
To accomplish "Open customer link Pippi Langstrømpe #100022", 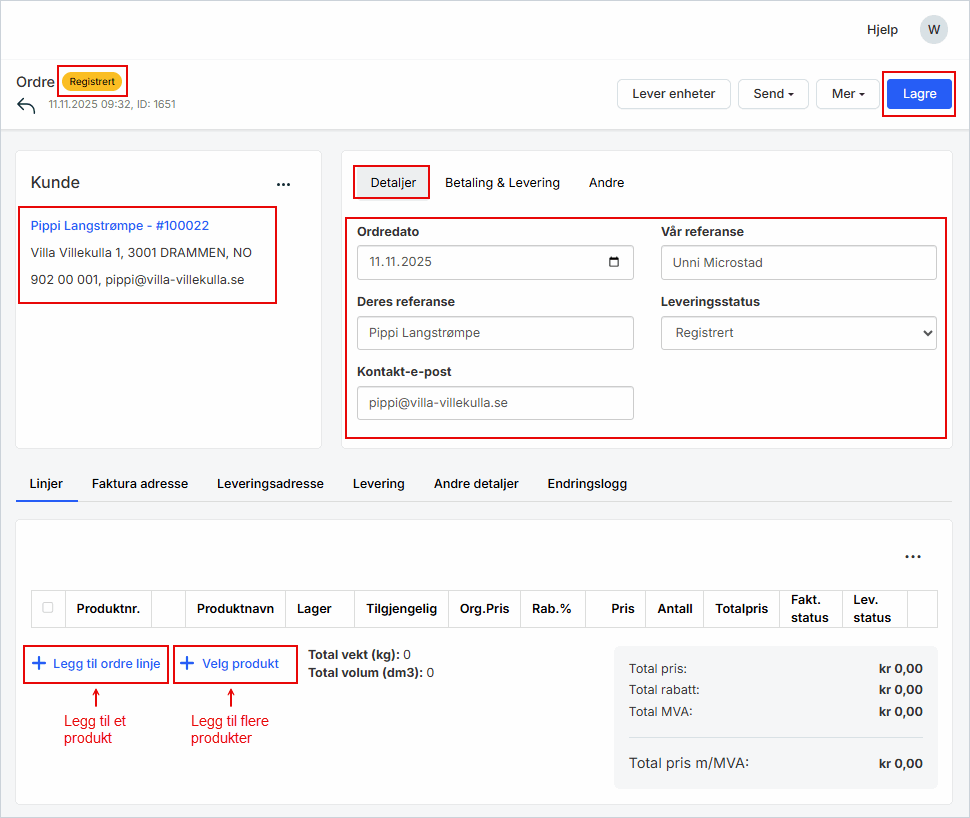I will pyautogui.click(x=120, y=226).
